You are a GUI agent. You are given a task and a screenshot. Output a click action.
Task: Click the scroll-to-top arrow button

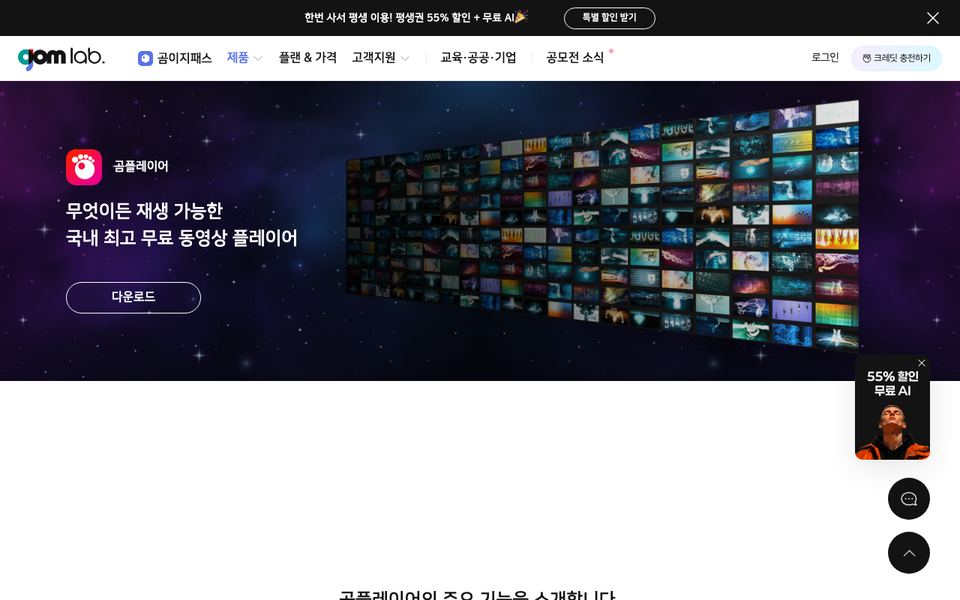coord(909,553)
